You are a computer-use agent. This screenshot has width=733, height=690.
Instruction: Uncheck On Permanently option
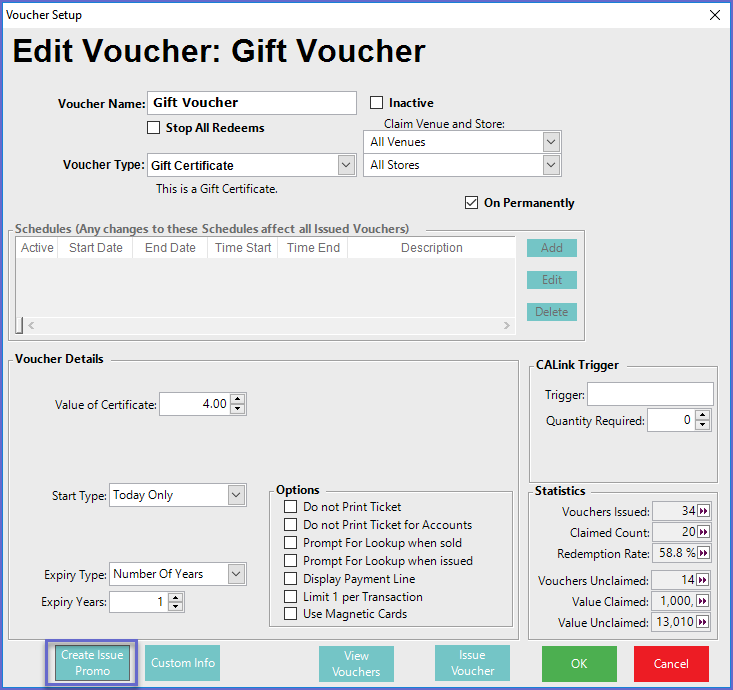pyautogui.click(x=472, y=203)
